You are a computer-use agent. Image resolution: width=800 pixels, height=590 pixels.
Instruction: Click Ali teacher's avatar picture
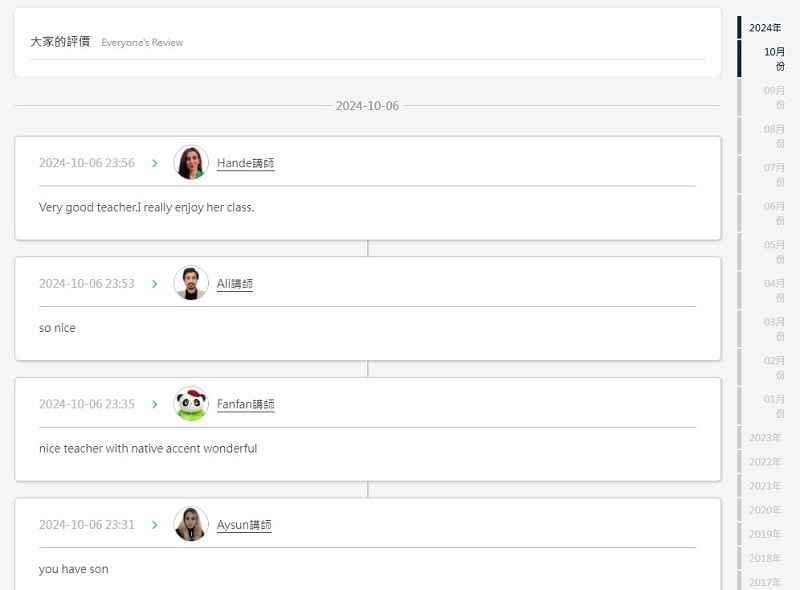point(191,283)
